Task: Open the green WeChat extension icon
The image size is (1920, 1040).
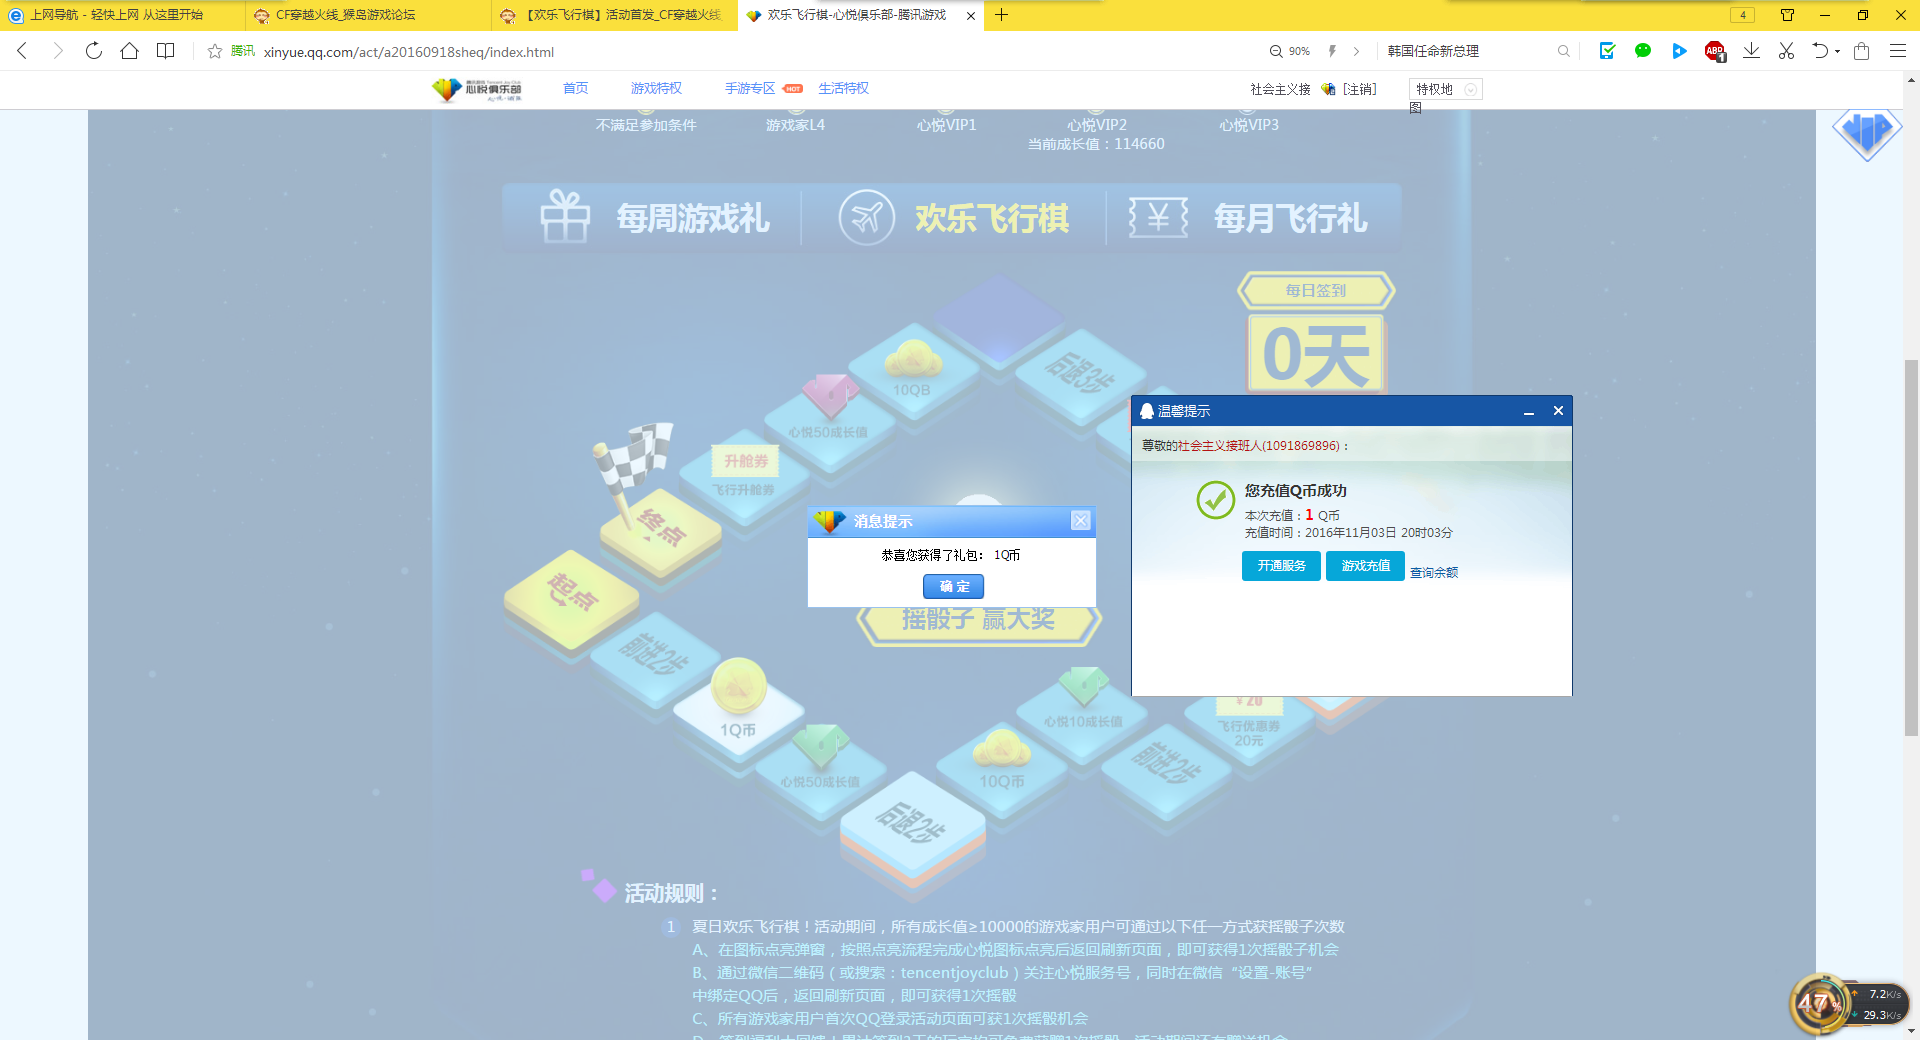Action: coord(1643,51)
